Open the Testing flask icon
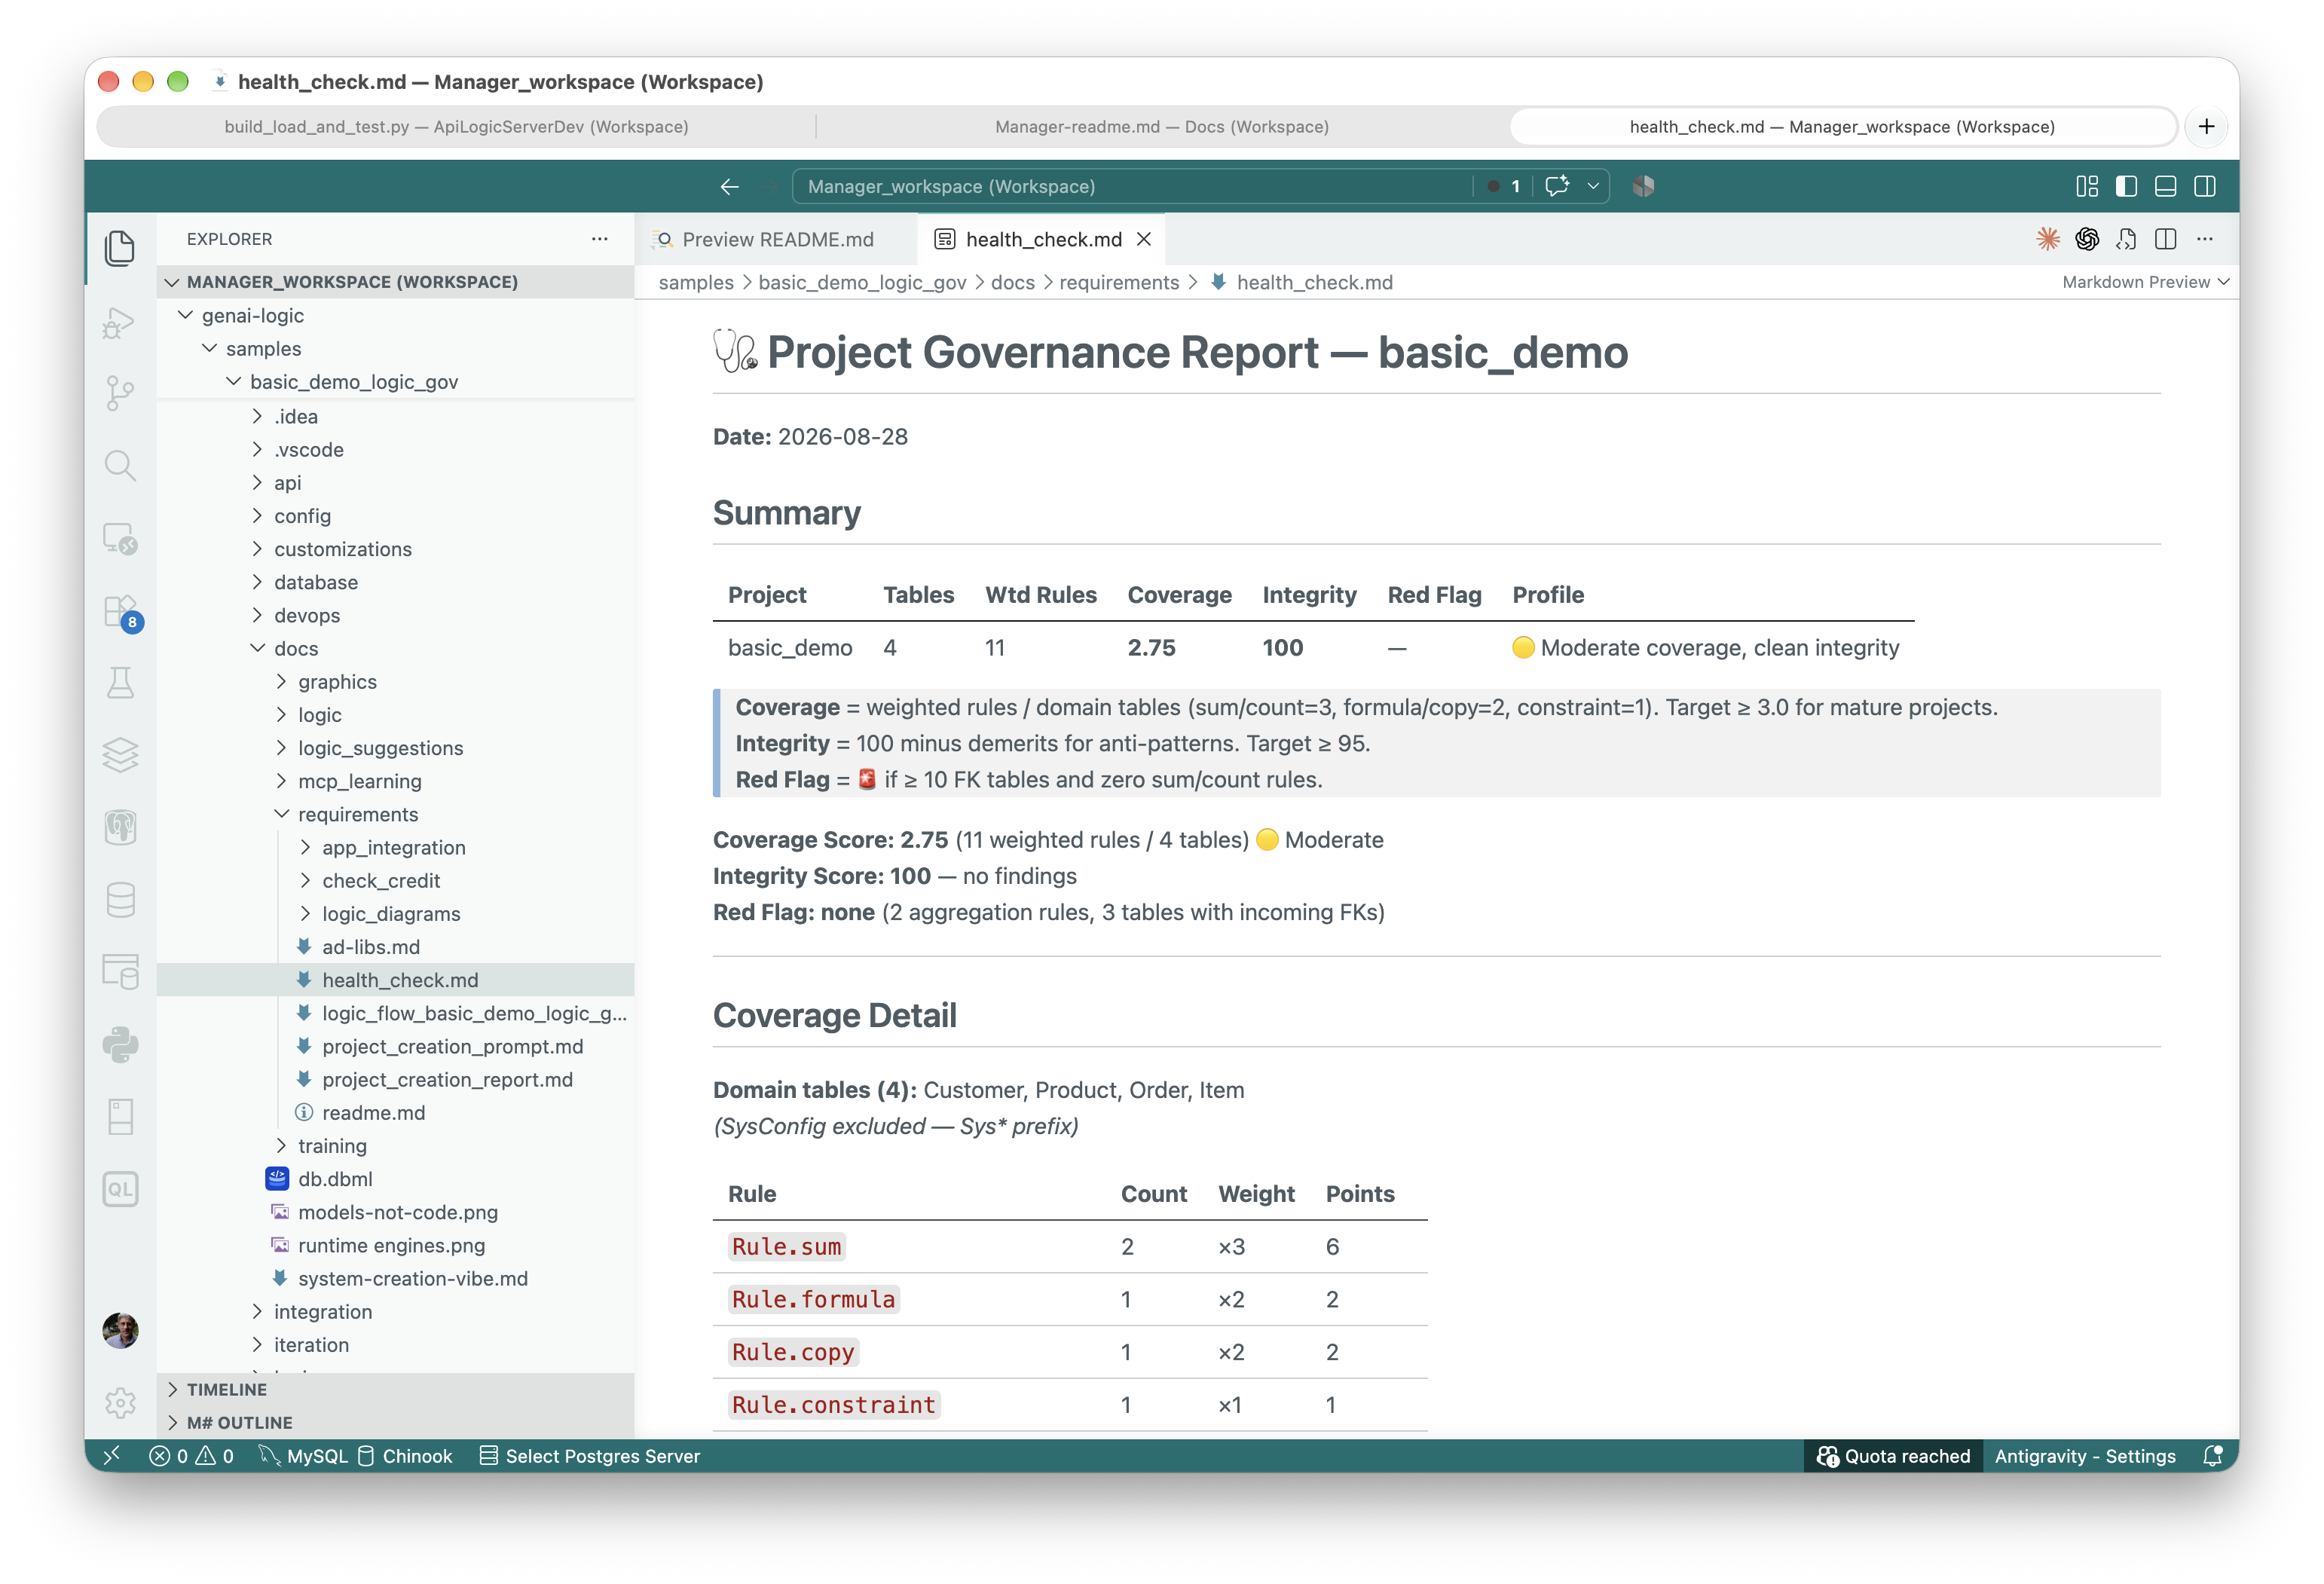2324x1584 pixels. [x=120, y=683]
